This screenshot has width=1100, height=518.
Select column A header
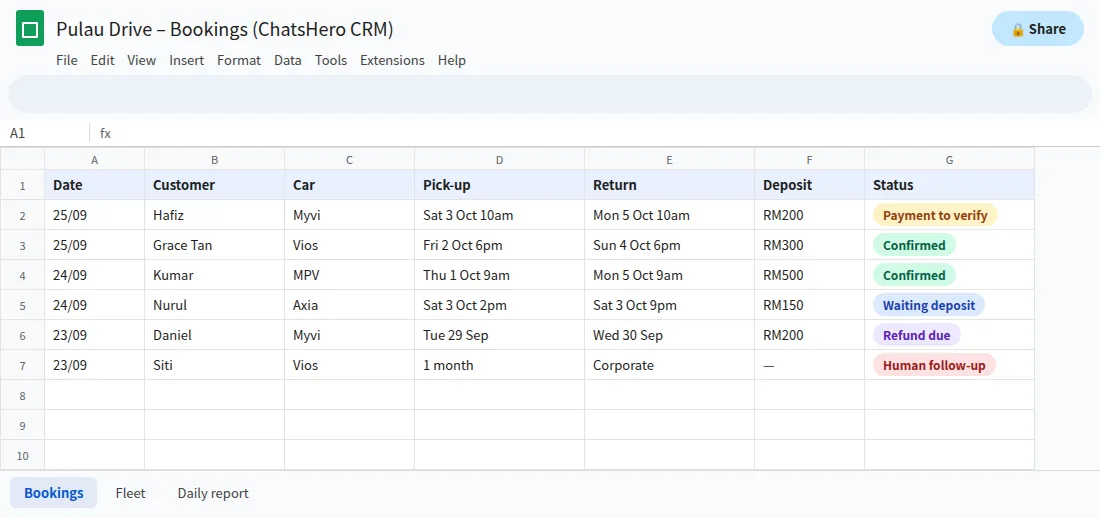coord(95,159)
